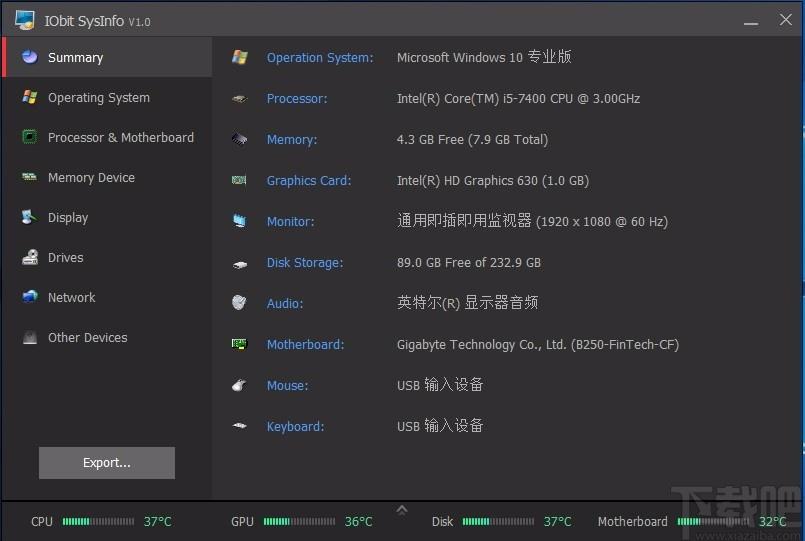
Task: Click the 89.0 GB Free of 232.9 GB text
Action: 468,263
